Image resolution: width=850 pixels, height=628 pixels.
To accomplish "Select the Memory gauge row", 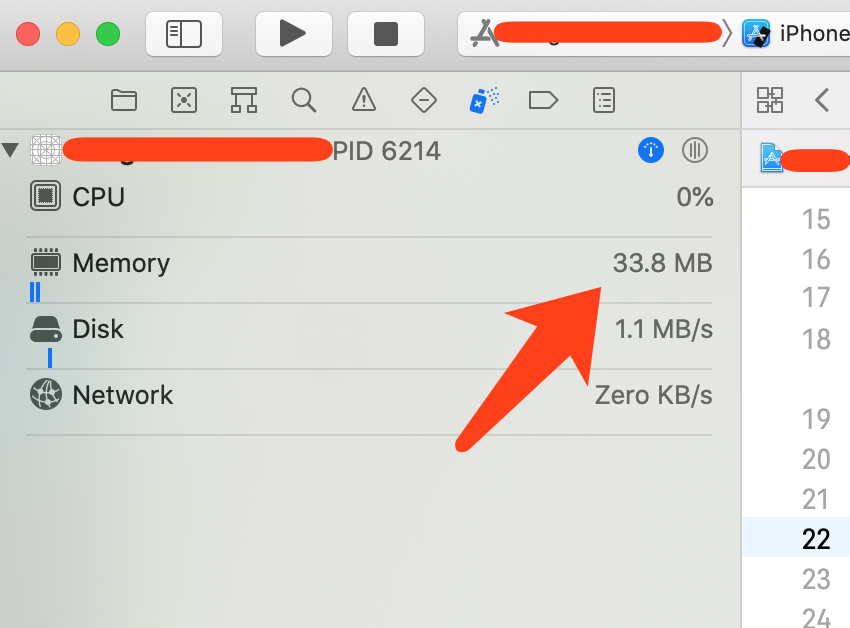I will point(369,270).
